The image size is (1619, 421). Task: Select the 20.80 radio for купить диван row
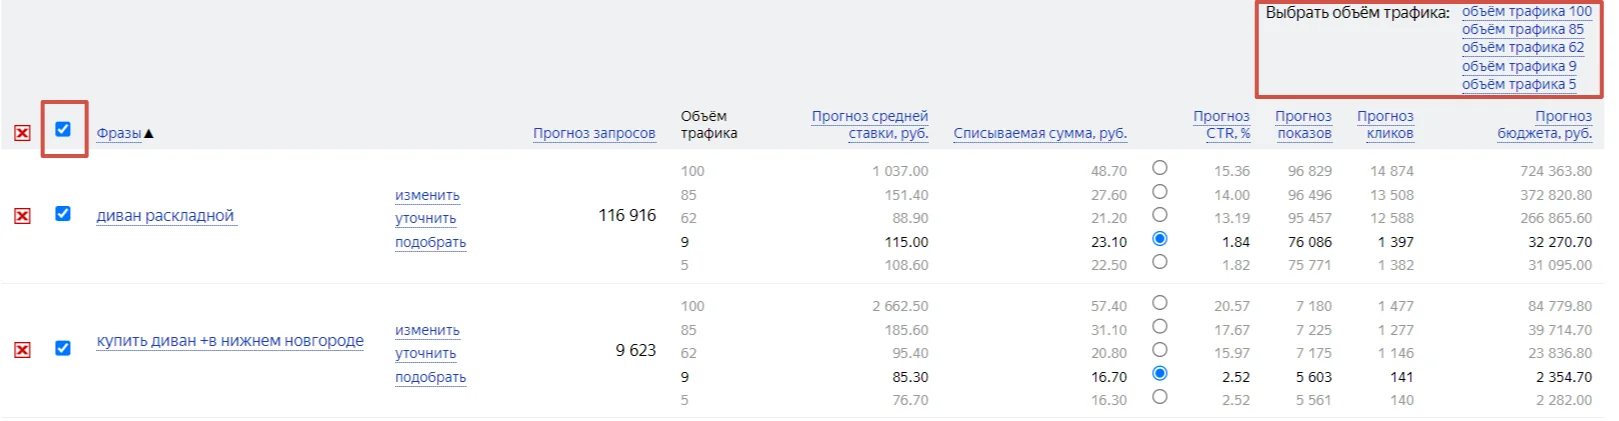(1160, 350)
